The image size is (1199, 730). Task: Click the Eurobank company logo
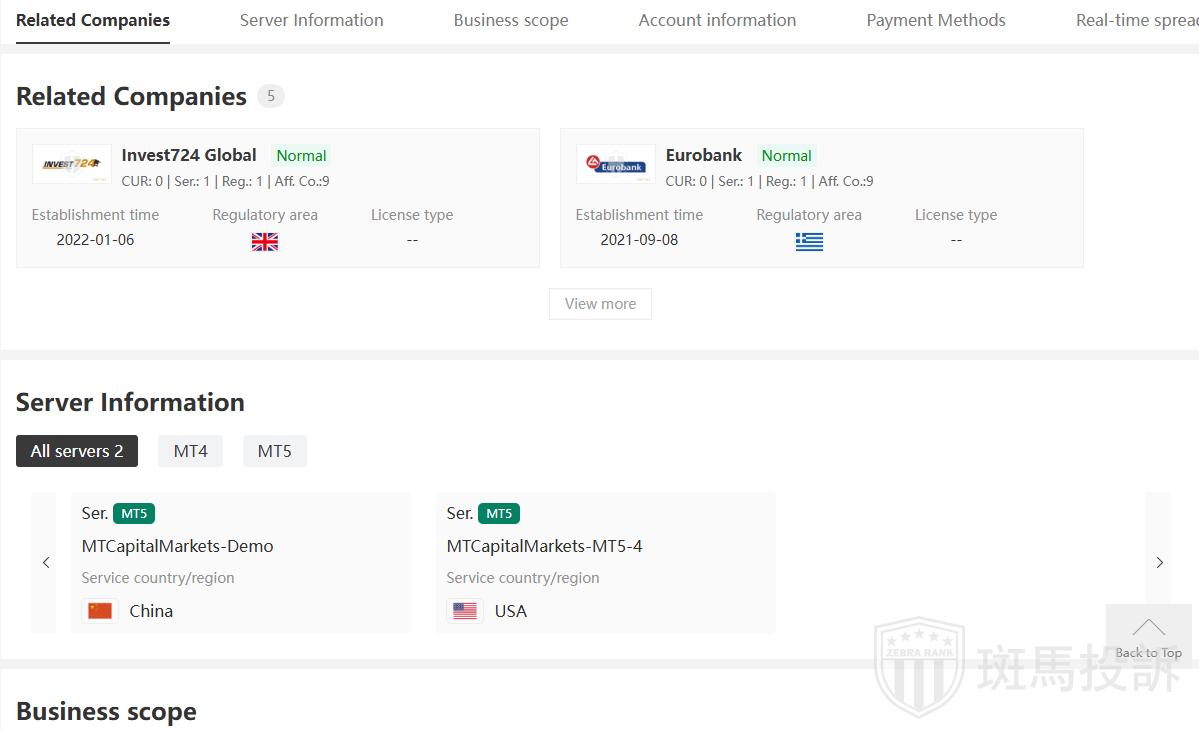click(616, 164)
